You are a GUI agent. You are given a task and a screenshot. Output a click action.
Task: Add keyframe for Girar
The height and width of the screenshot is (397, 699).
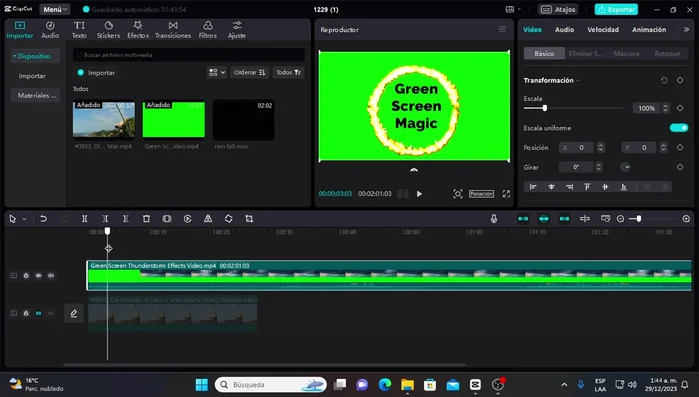point(680,167)
